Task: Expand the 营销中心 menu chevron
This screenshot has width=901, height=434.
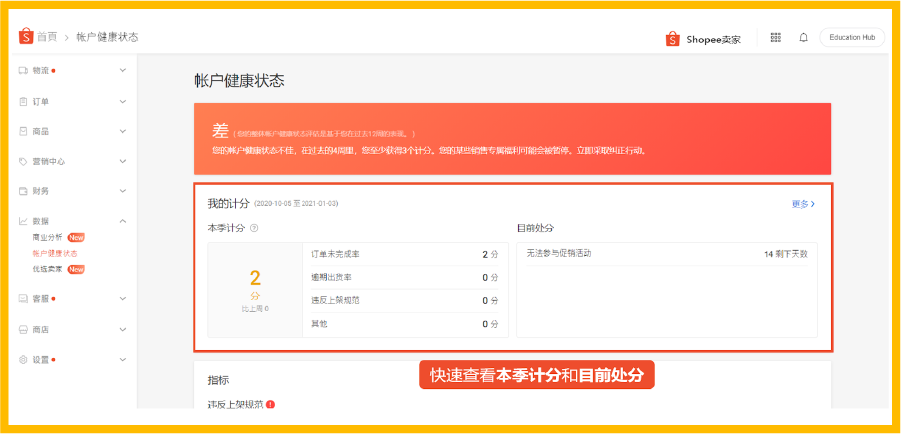Action: pyautogui.click(x=122, y=162)
